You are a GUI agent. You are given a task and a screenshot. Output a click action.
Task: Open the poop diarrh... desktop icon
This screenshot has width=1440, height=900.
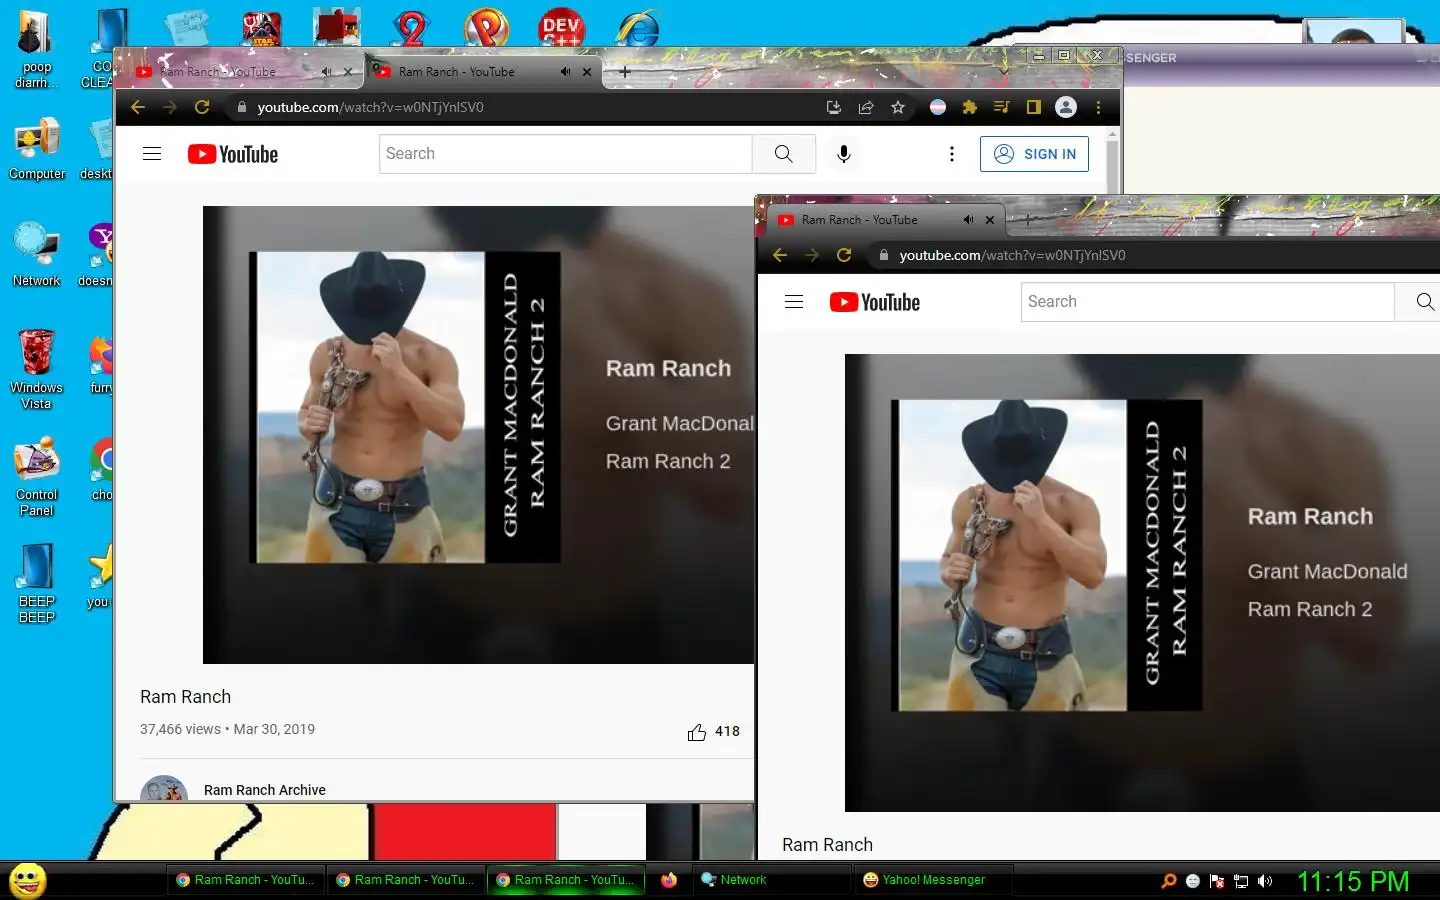(37, 47)
